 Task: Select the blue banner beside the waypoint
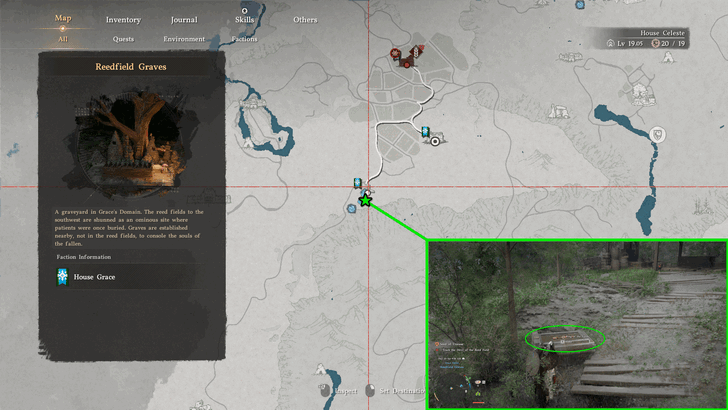click(425, 132)
